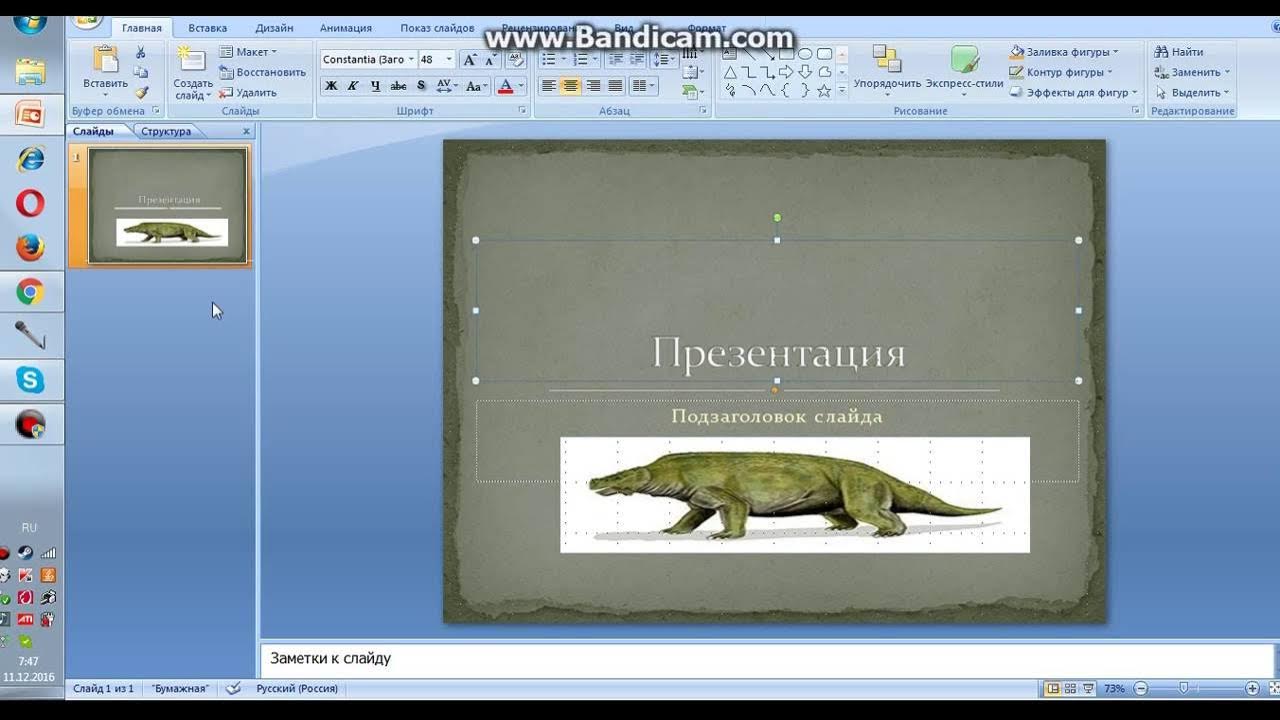Open the Эффекты для фигур dropdown
This screenshot has height=720, width=1280.
(1074, 92)
